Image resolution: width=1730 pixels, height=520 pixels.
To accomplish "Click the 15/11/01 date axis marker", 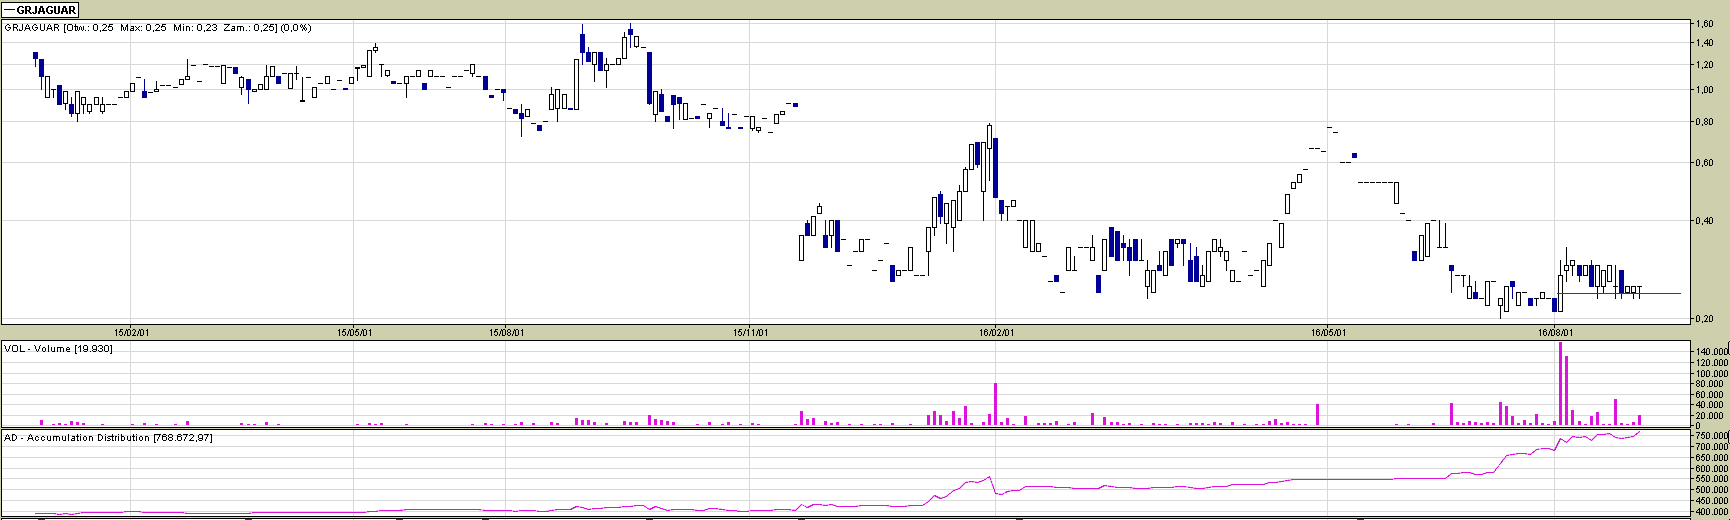I will pyautogui.click(x=751, y=332).
